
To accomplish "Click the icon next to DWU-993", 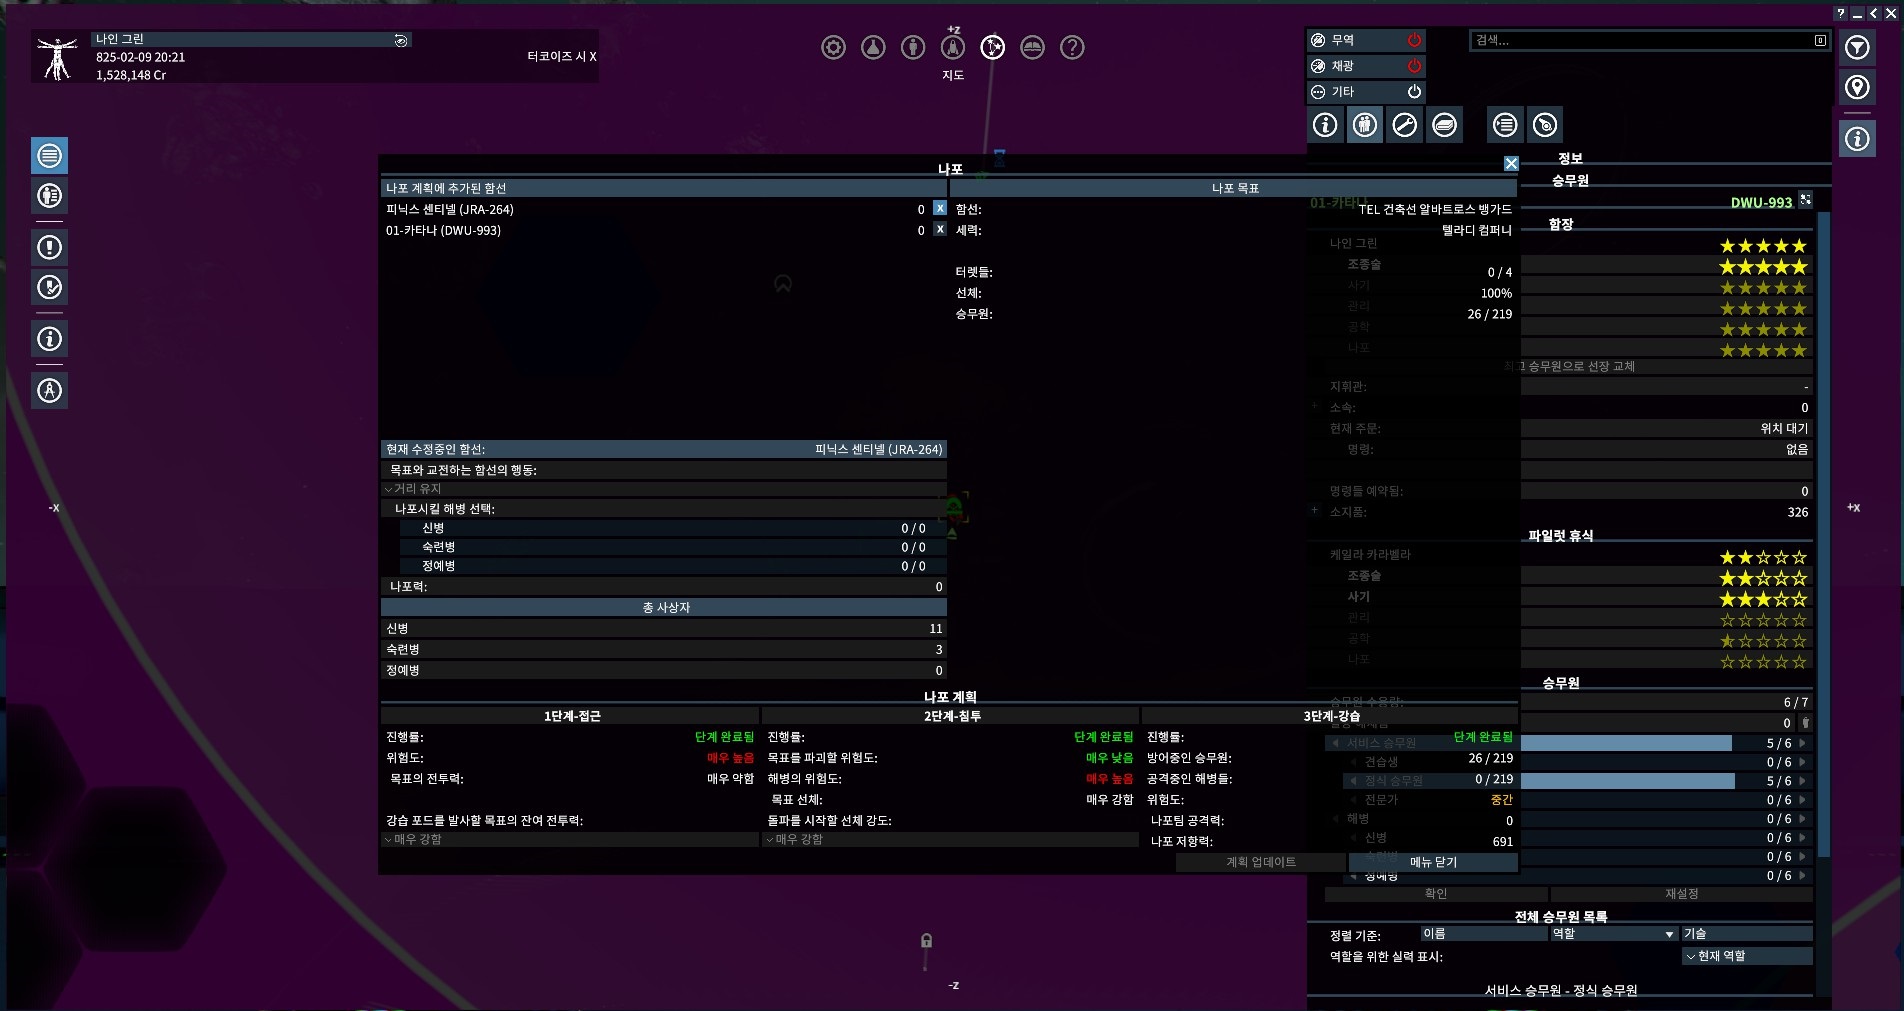I will pyautogui.click(x=1805, y=200).
